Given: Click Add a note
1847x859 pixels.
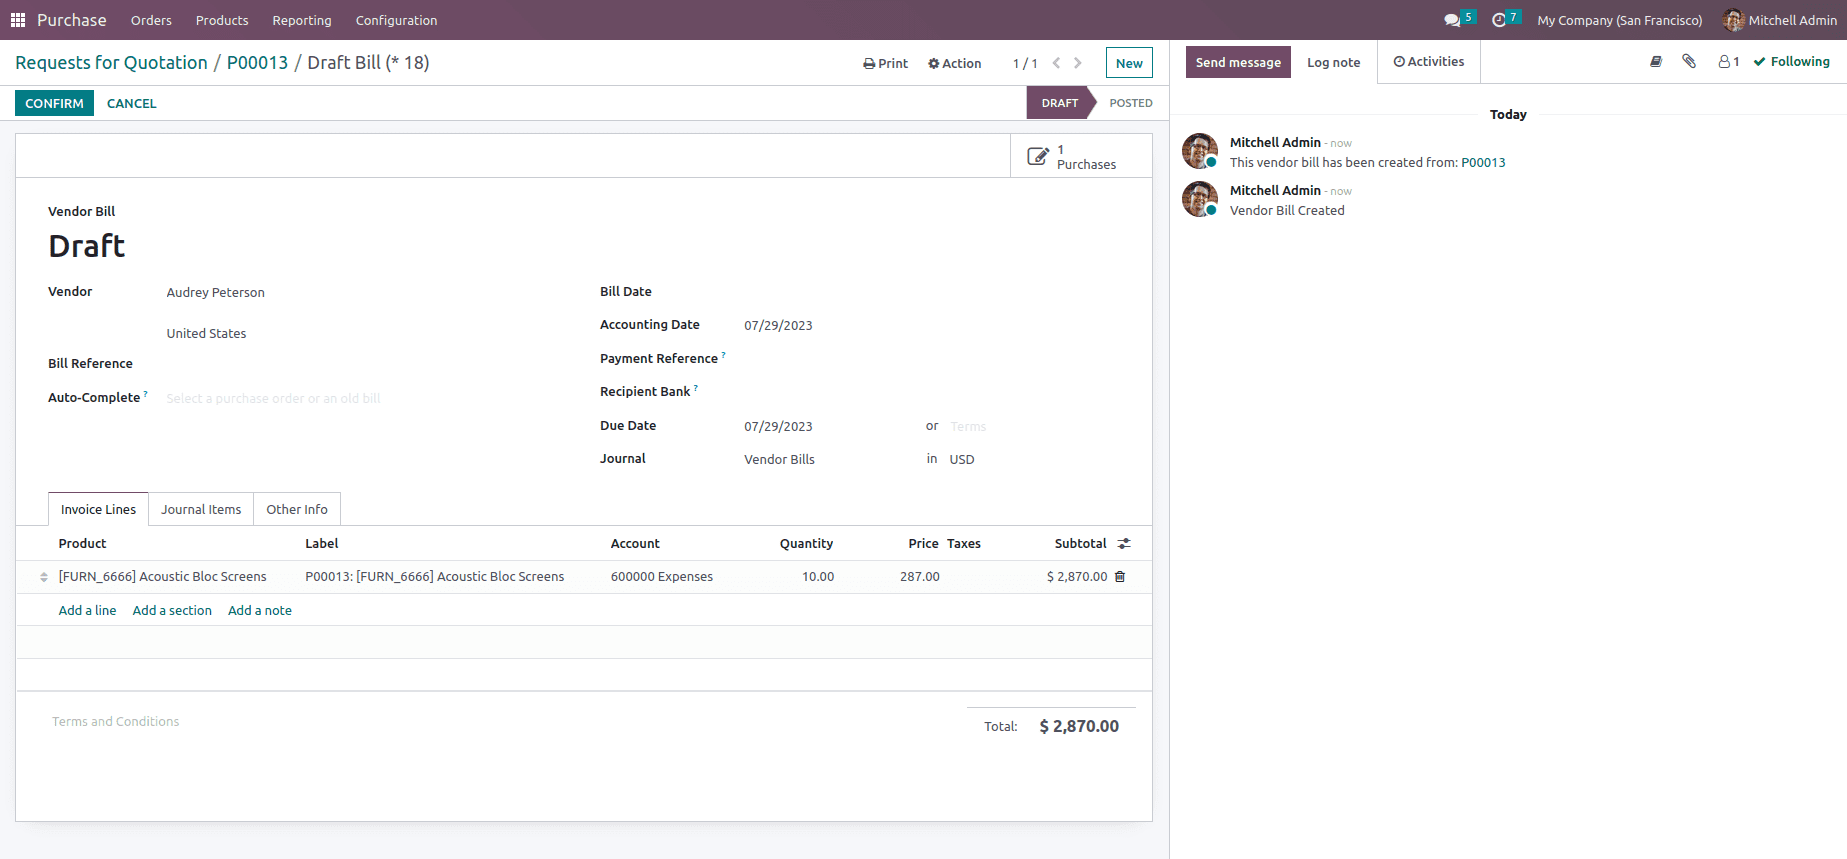Looking at the screenshot, I should tap(260, 610).
